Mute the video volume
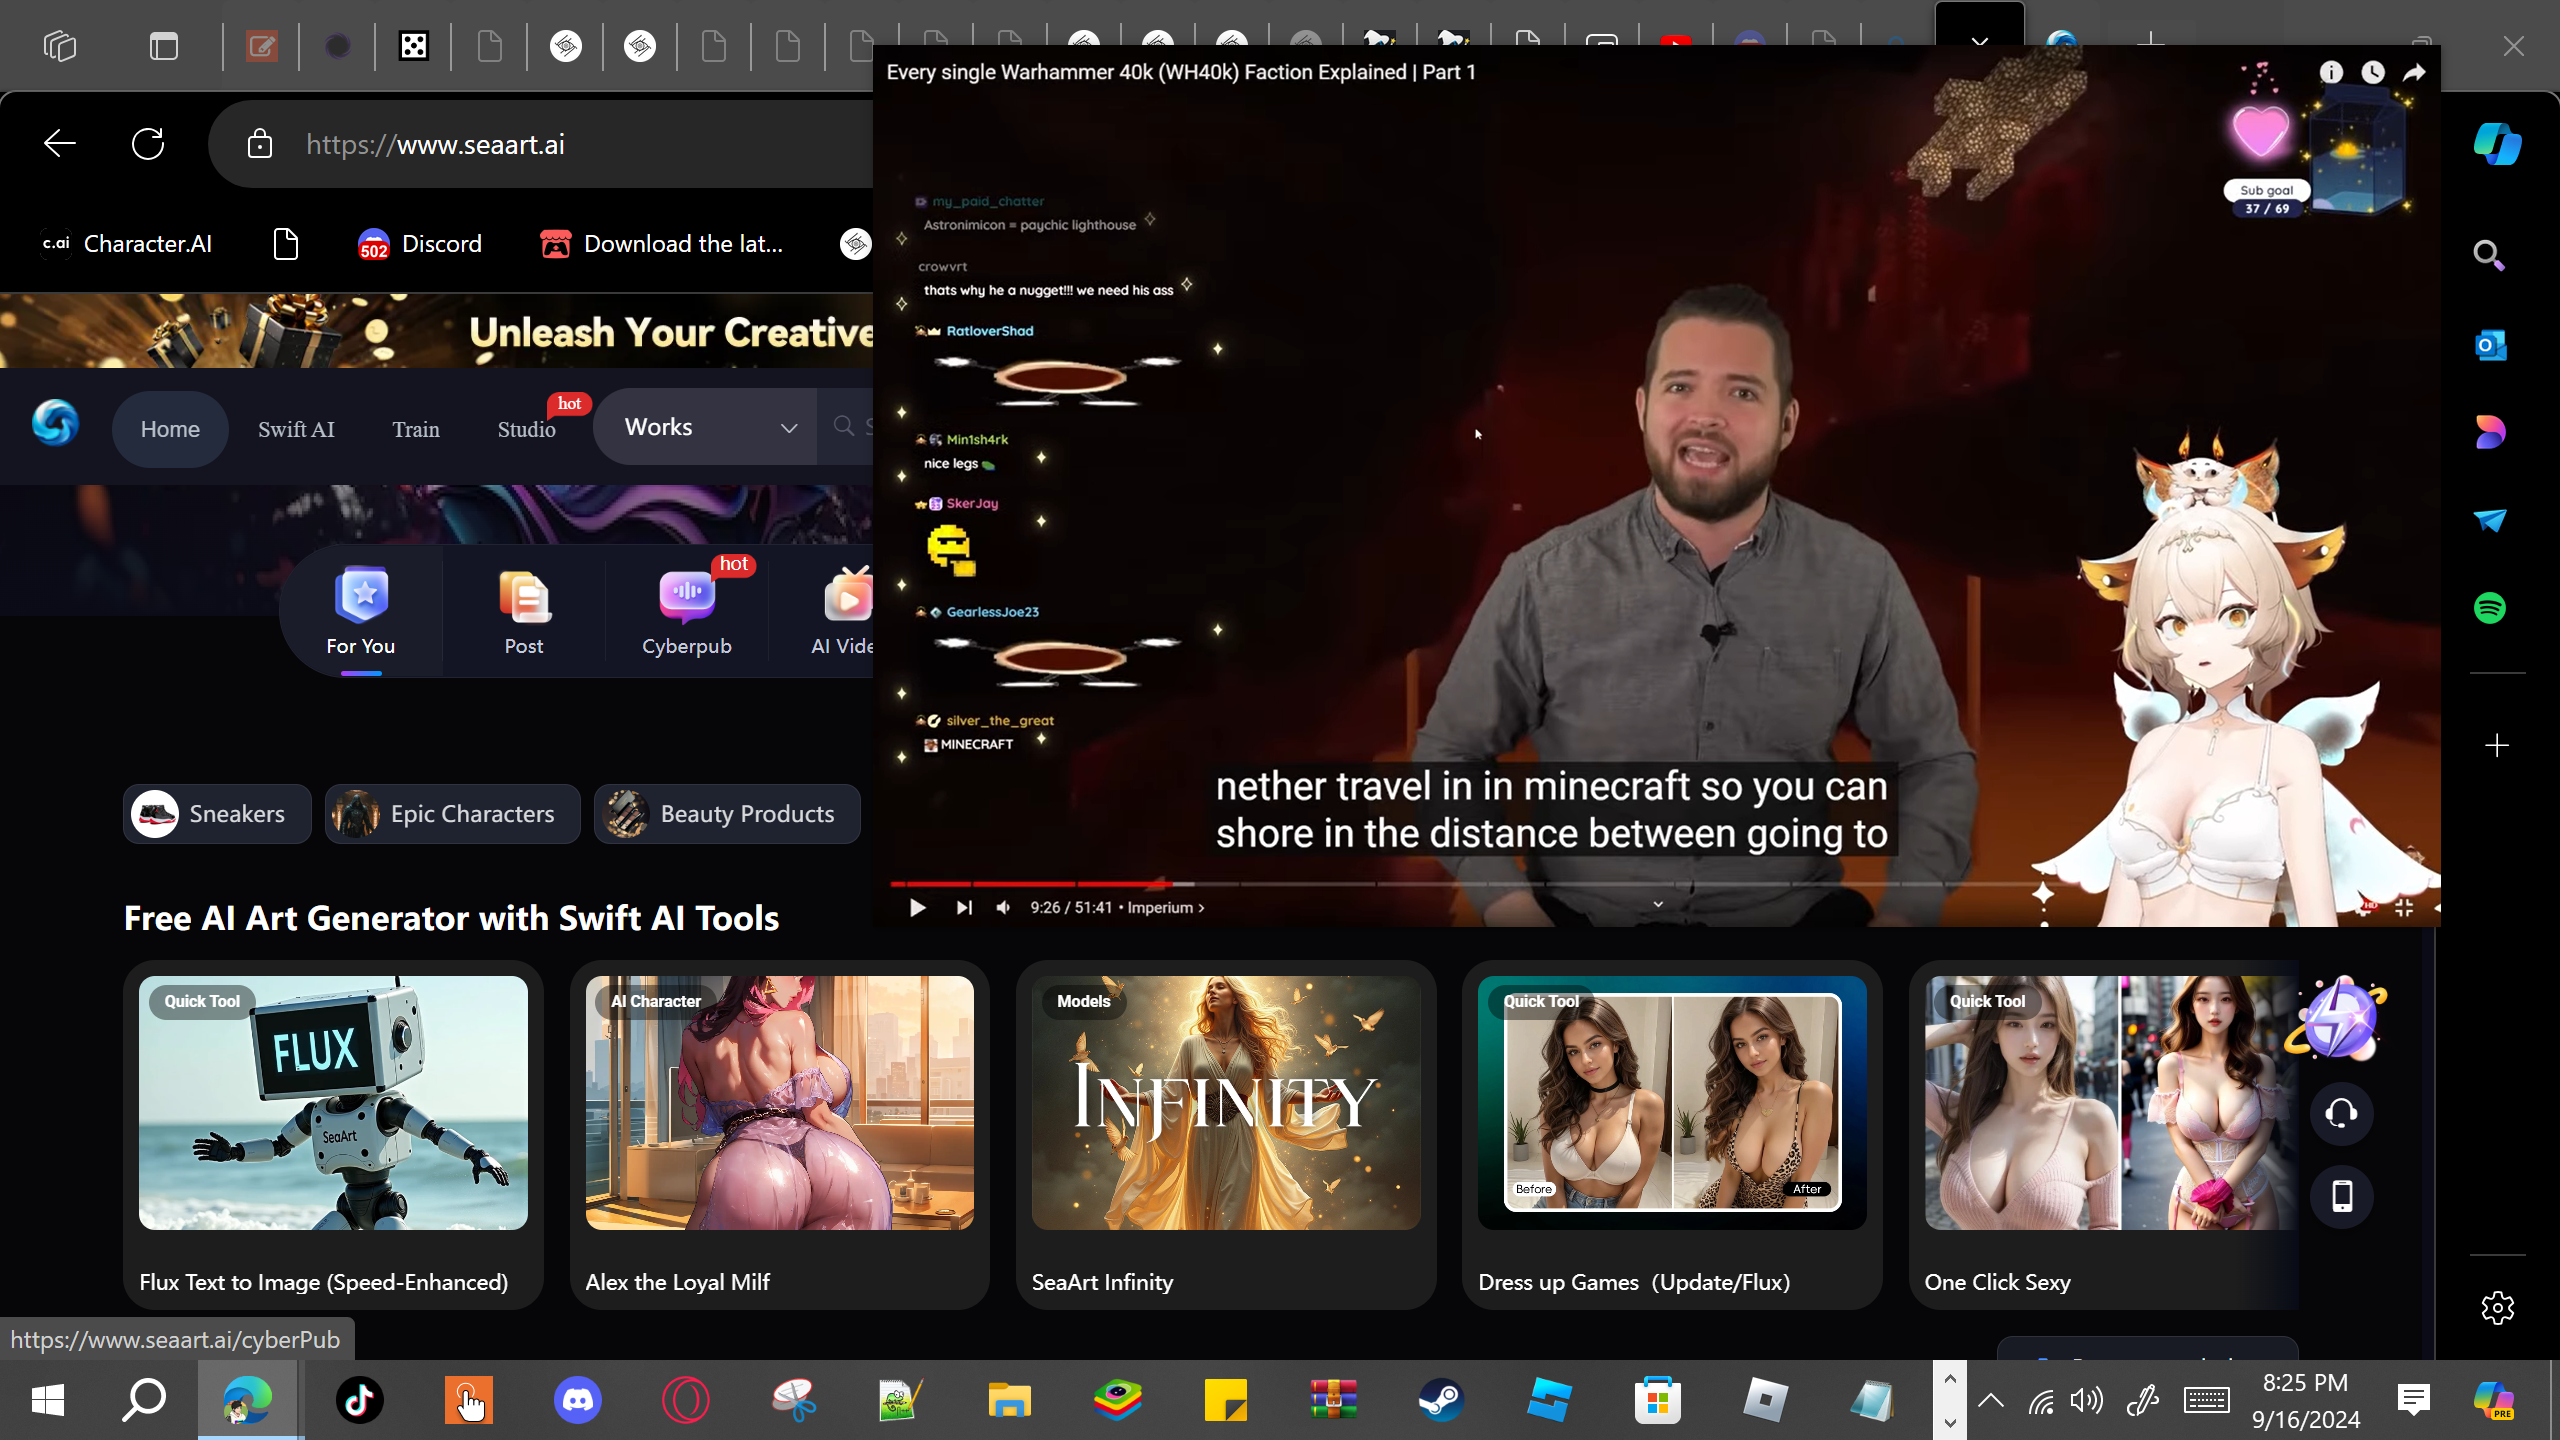Screen dimensions: 2560x1440 pyautogui.click(x=1003, y=908)
